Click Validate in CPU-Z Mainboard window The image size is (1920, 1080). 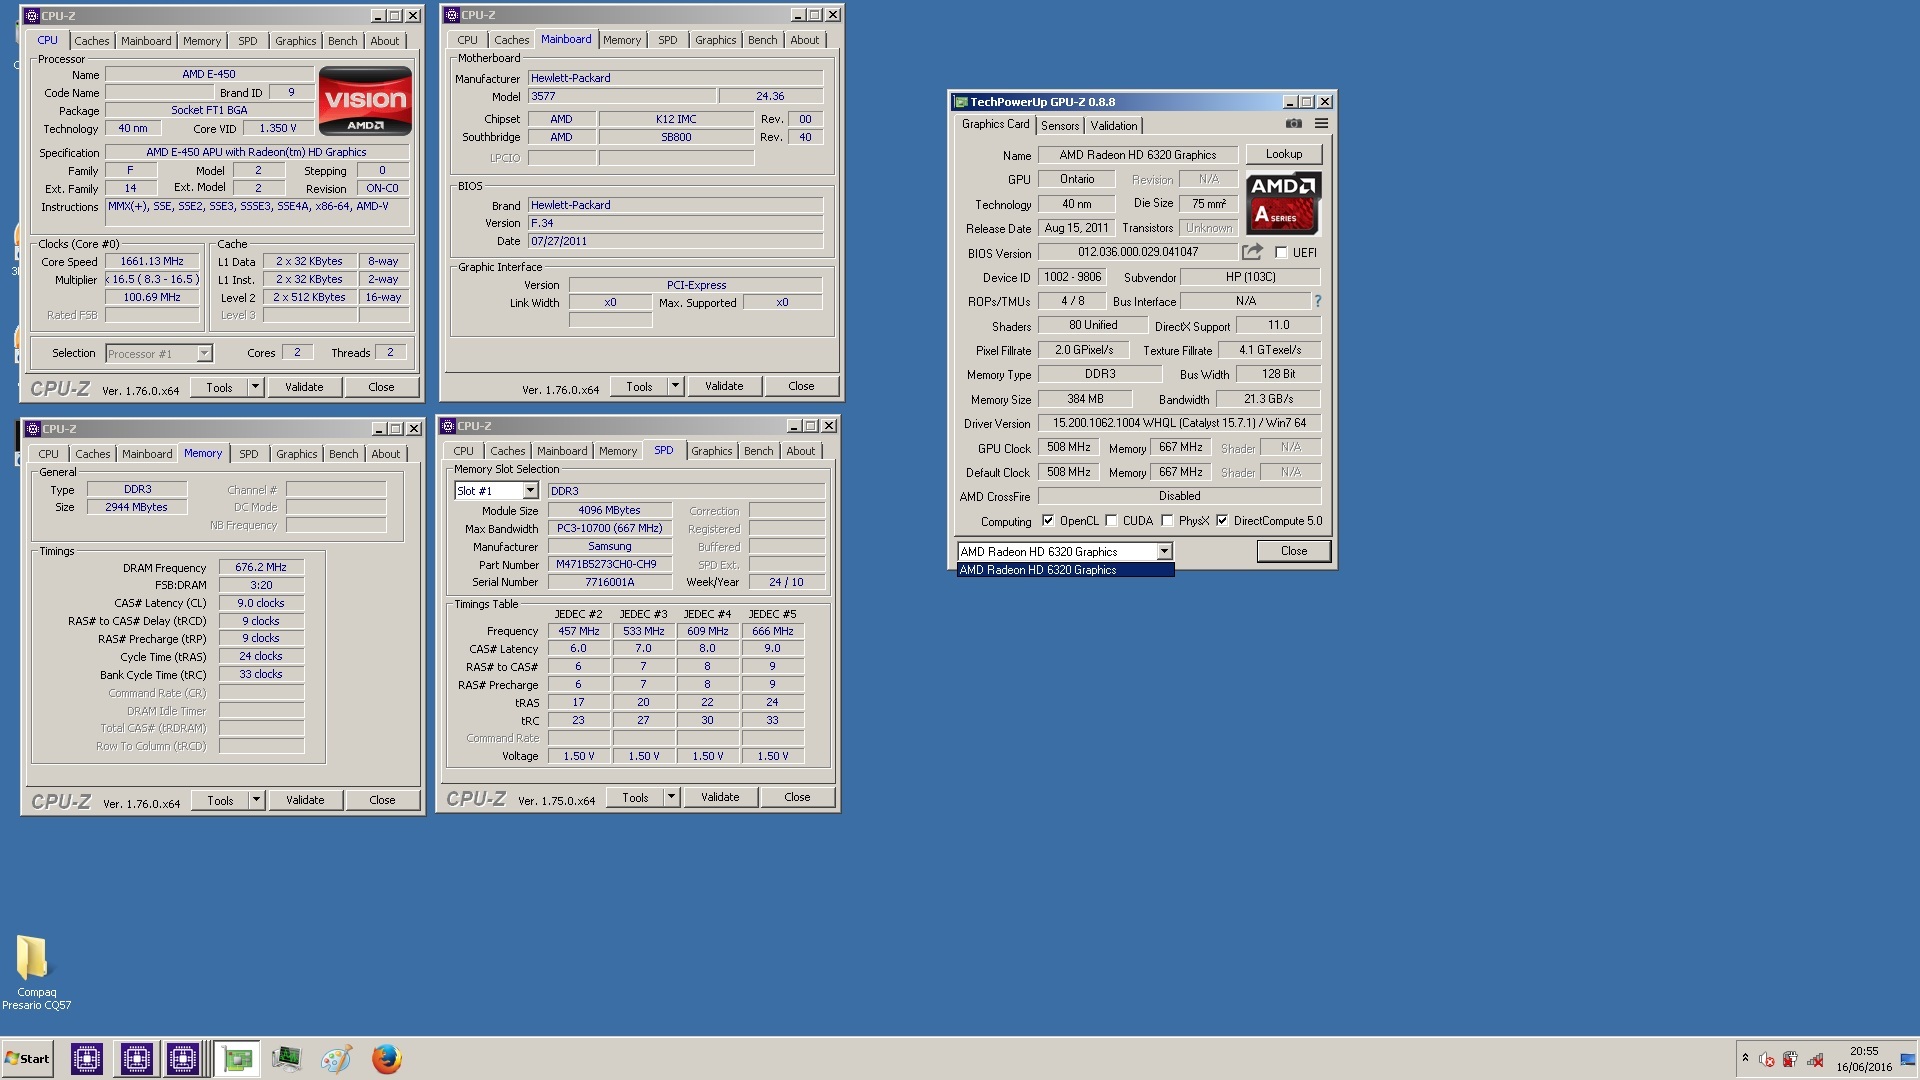click(724, 386)
